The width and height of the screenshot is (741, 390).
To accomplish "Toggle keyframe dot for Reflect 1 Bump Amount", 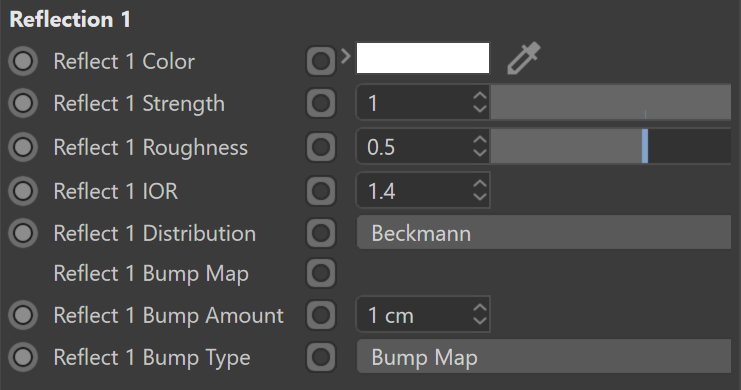I will tap(23, 315).
